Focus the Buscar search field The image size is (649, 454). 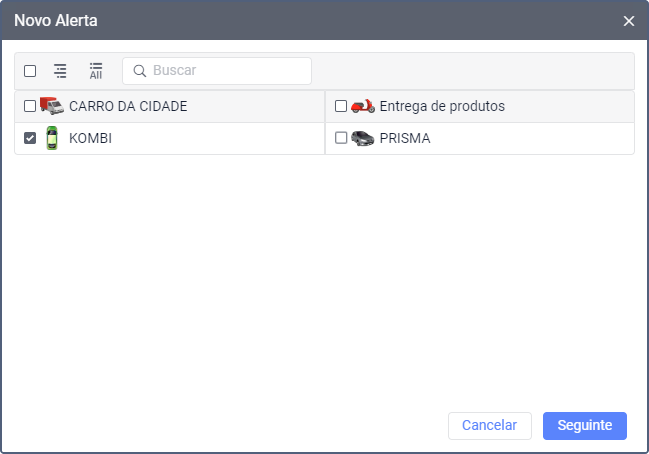tap(217, 71)
